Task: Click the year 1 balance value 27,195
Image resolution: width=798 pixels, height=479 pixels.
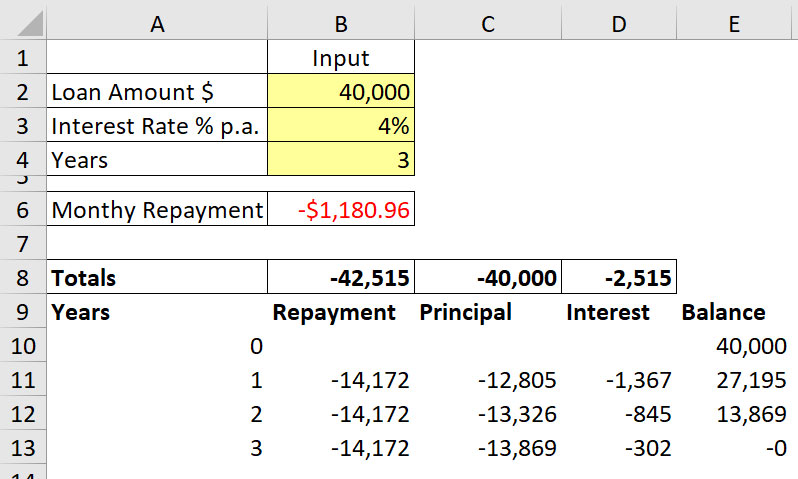Action: coord(736,380)
